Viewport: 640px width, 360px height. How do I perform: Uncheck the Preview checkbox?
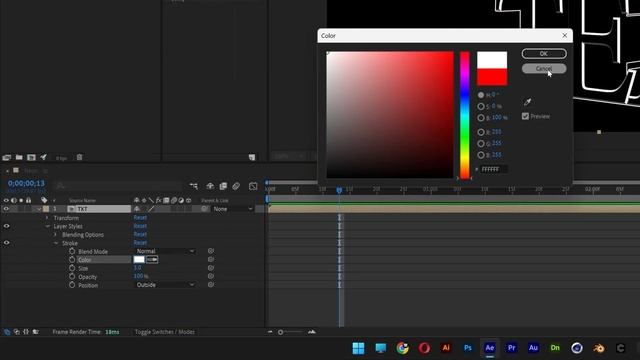[x=525, y=116]
